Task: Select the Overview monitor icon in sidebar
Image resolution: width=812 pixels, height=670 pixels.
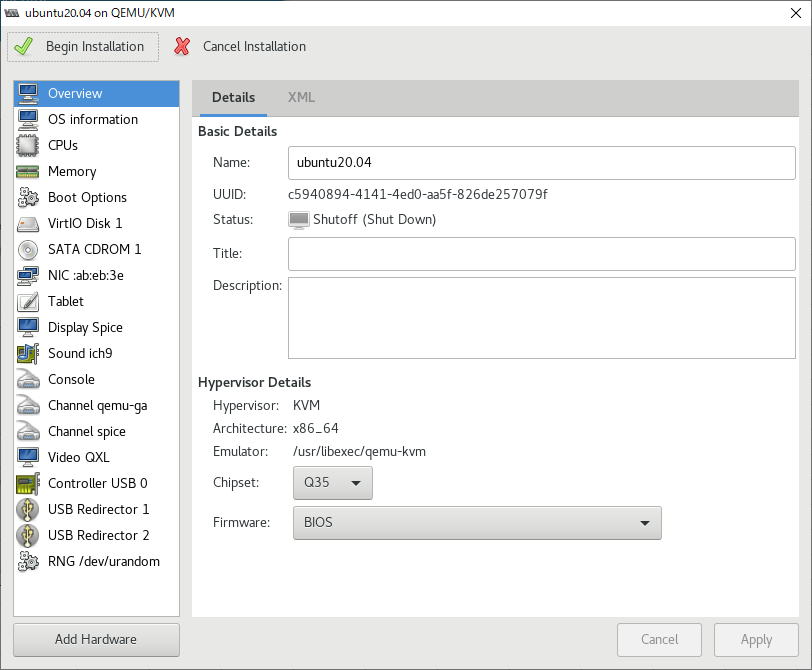Action: pos(28,93)
